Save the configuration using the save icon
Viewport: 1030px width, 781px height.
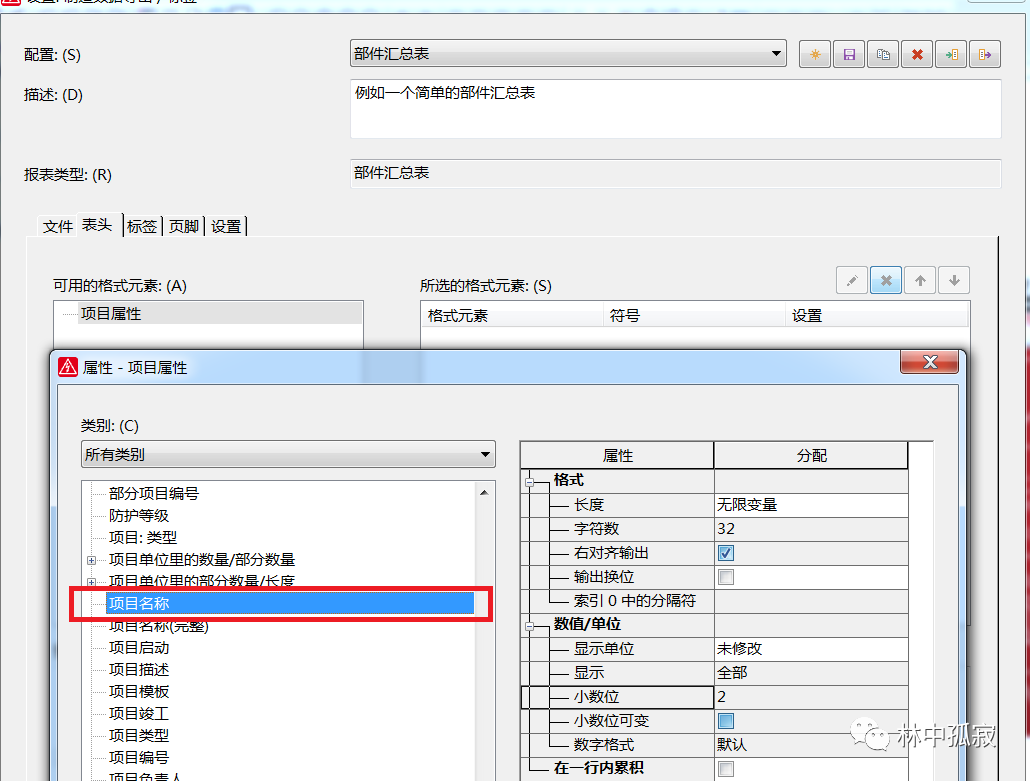[849, 54]
